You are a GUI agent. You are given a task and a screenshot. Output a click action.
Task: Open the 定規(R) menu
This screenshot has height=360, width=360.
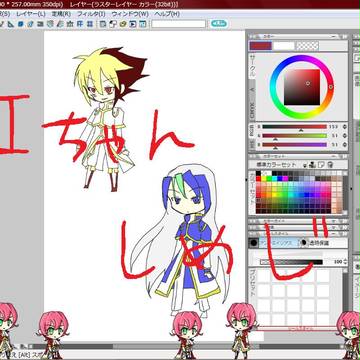[61, 14]
